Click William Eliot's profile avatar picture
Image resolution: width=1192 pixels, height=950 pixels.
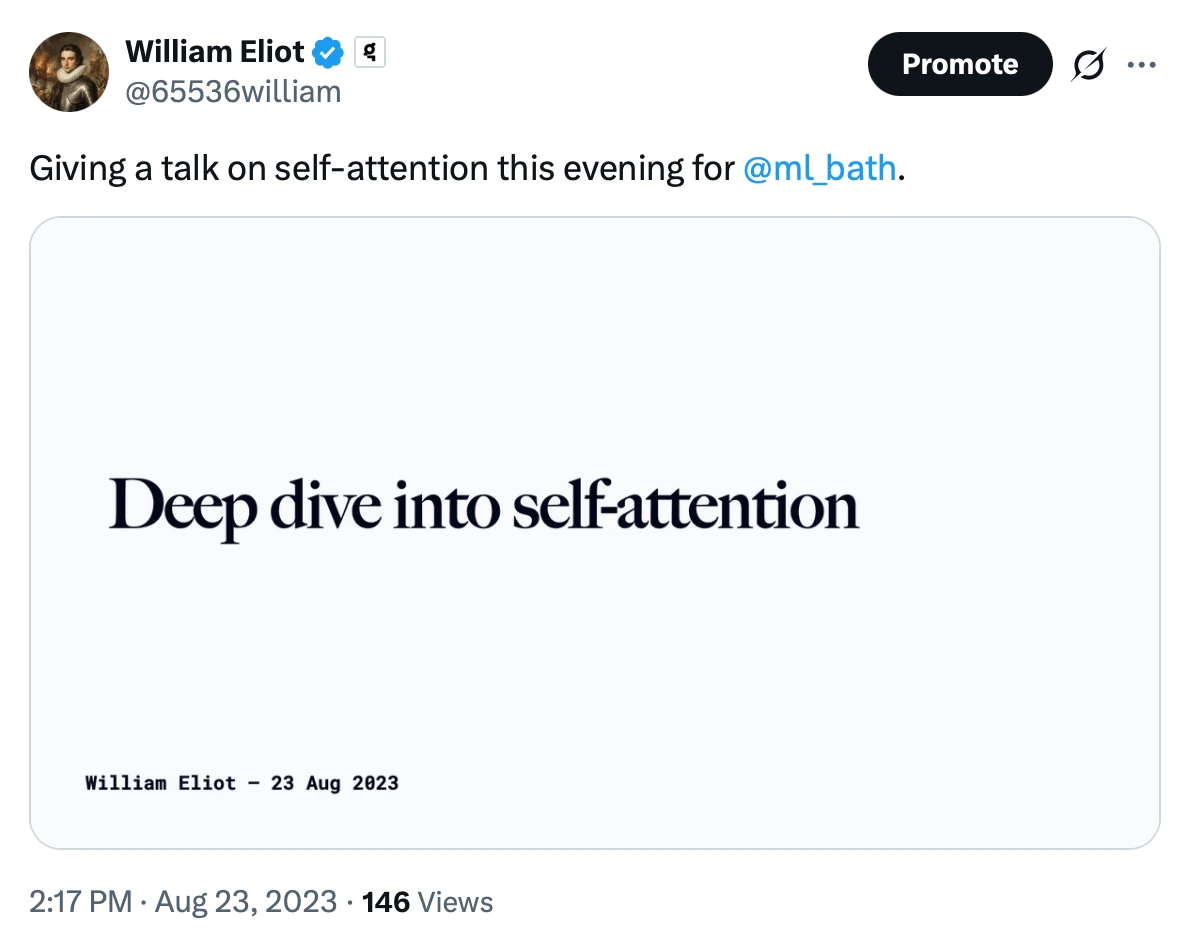pyautogui.click(x=69, y=71)
